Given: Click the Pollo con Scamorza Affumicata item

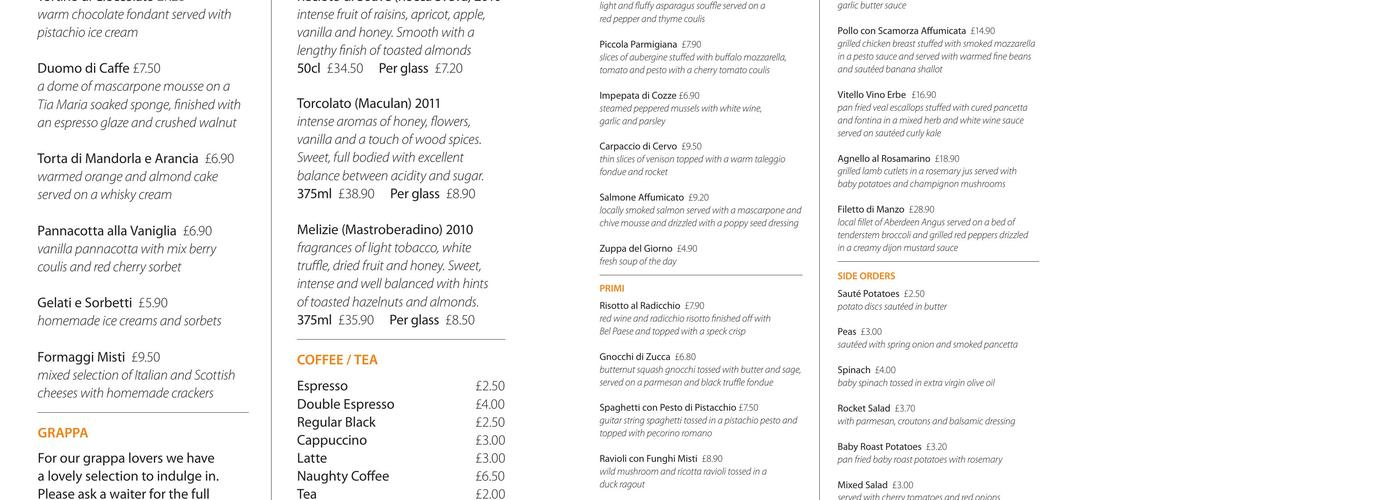Looking at the screenshot, I should (901, 31).
